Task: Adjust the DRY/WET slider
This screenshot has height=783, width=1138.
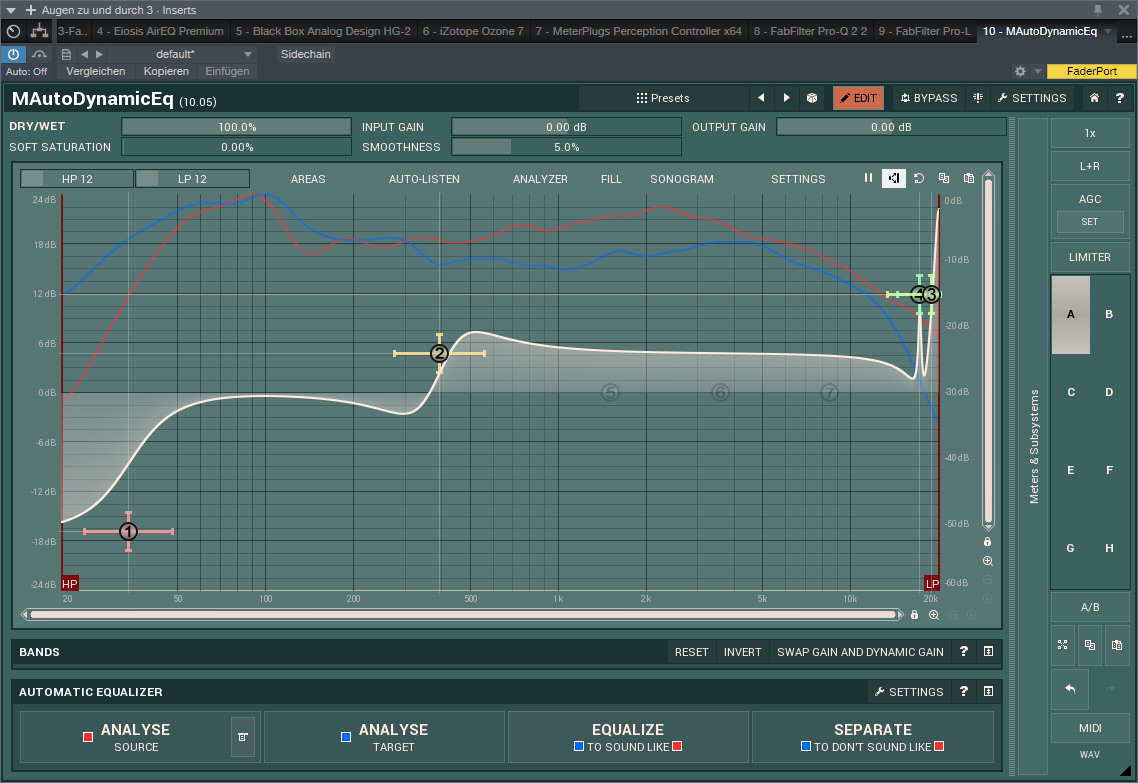Action: [237, 127]
